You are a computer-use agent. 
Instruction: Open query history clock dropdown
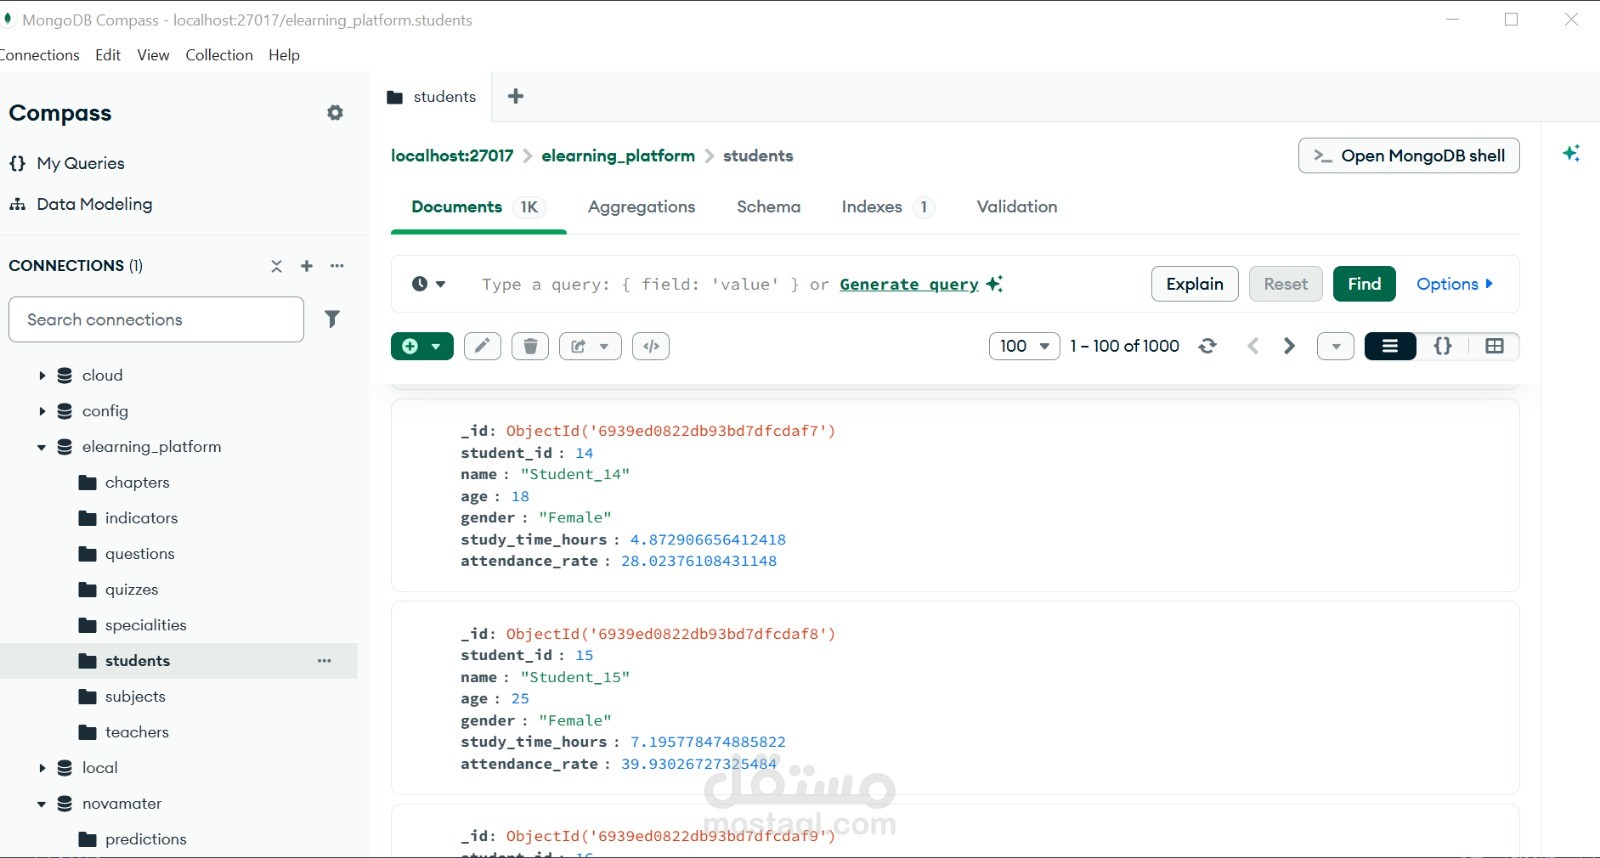click(428, 284)
